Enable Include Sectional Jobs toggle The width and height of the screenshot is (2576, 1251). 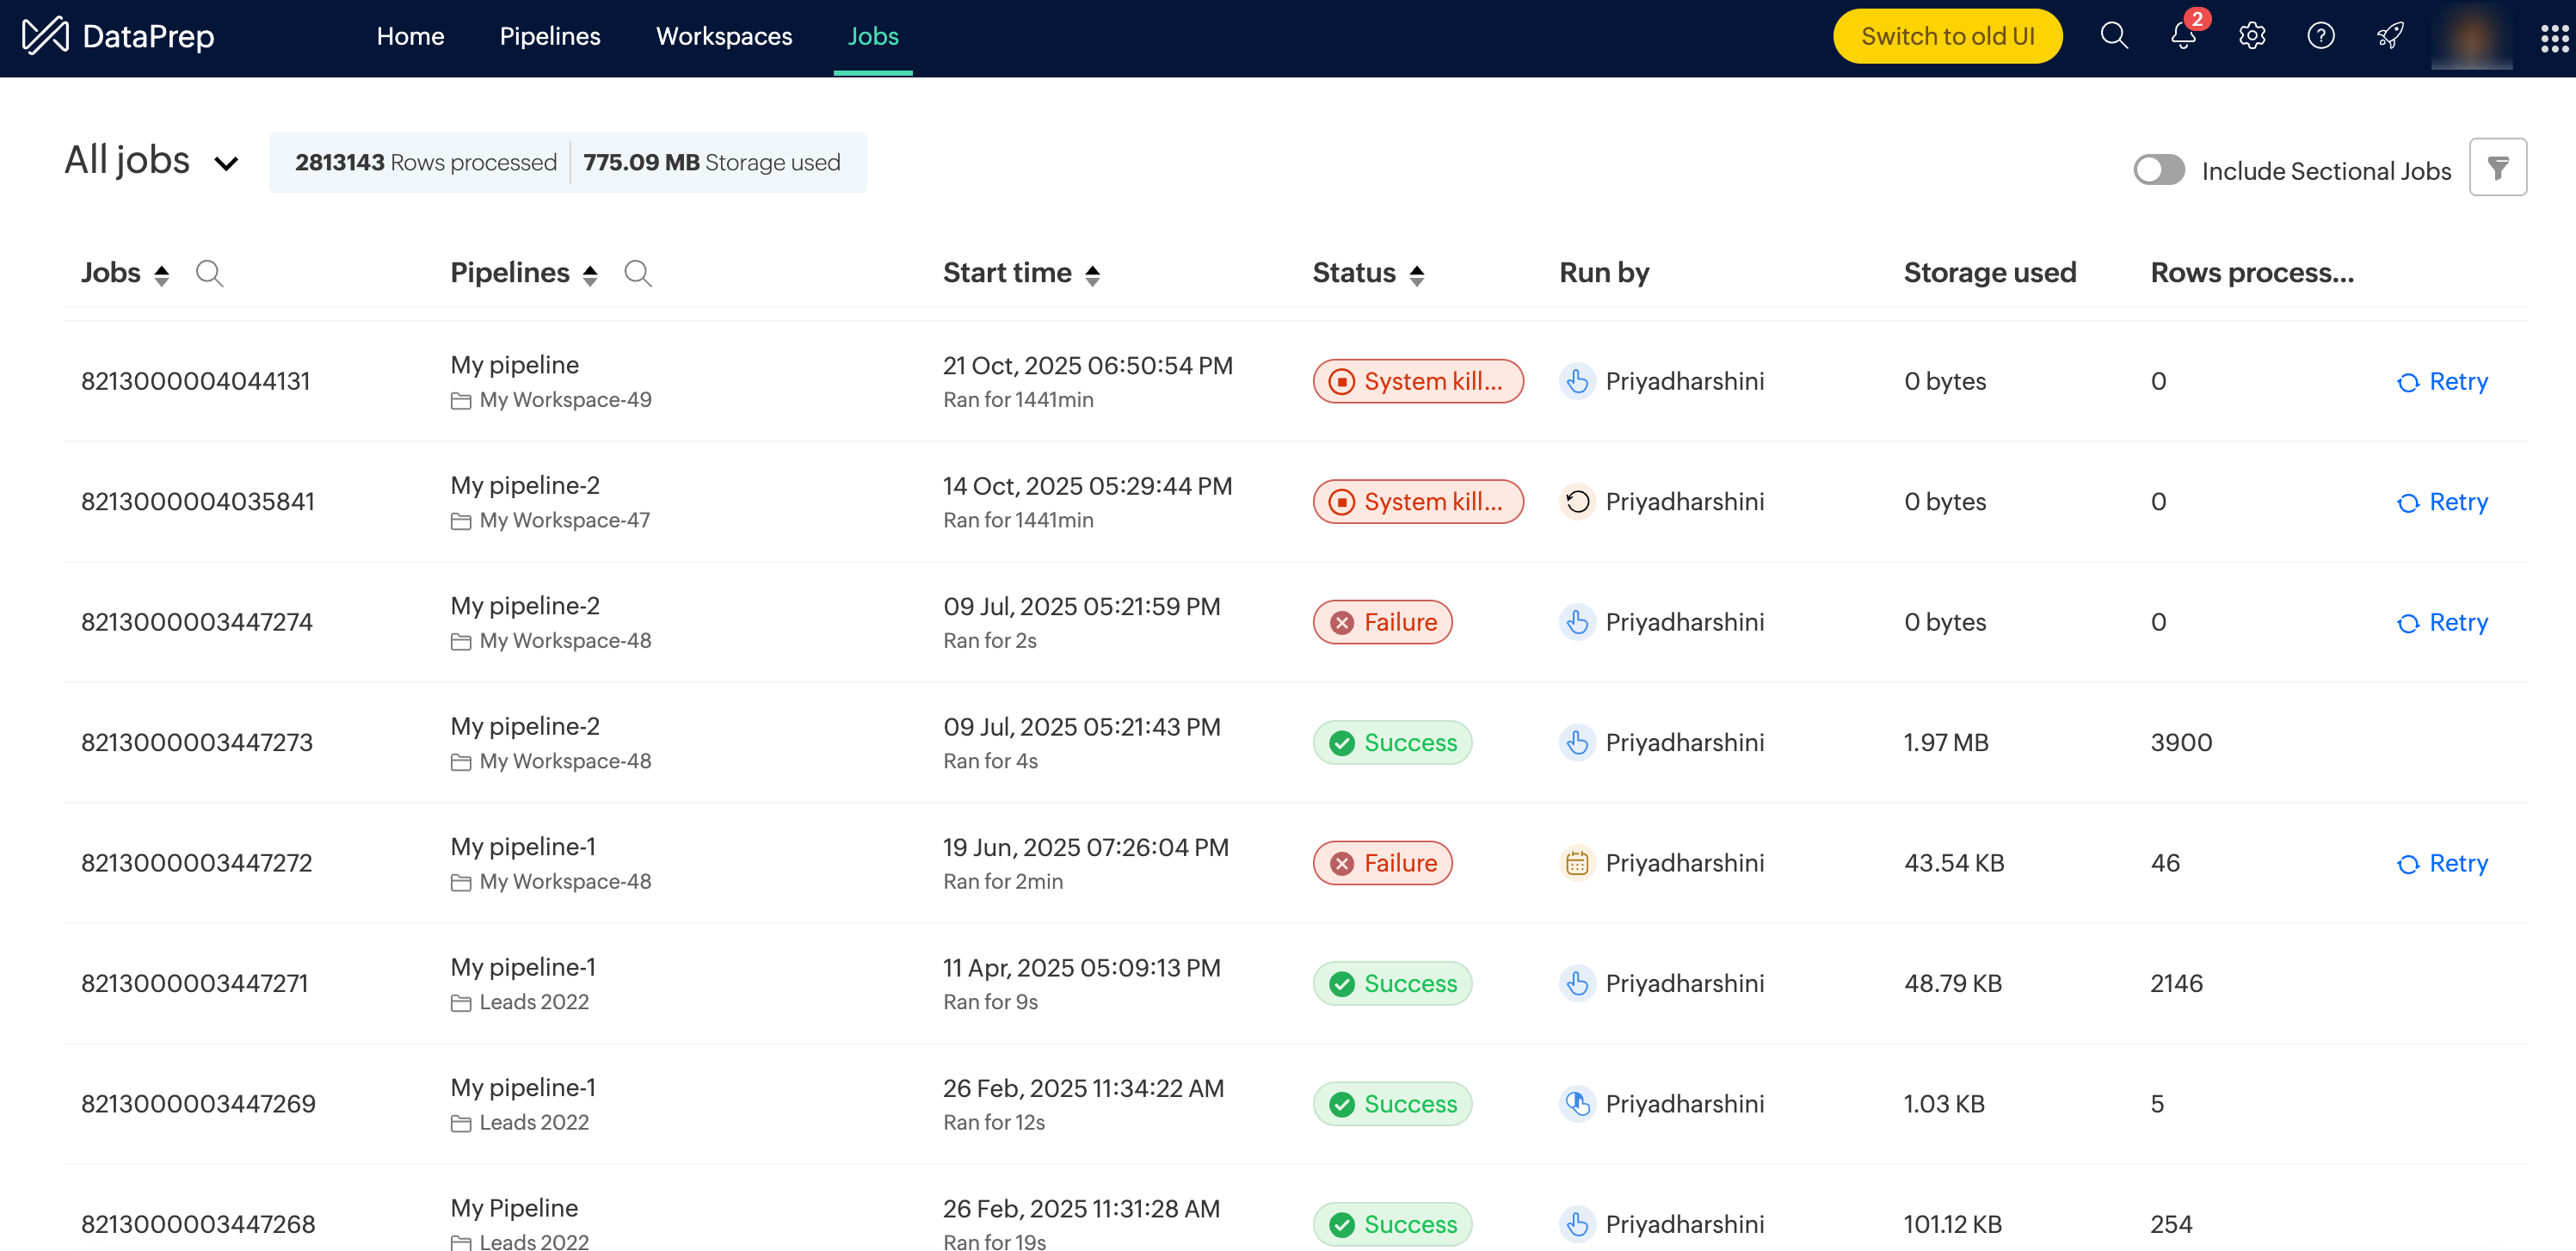coord(2158,170)
